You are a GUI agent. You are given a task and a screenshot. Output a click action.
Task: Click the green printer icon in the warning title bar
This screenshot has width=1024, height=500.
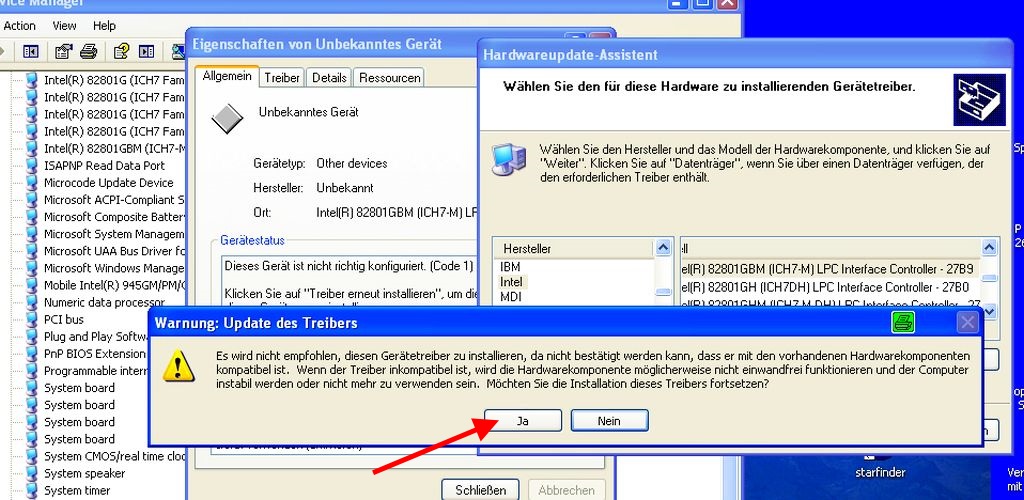click(903, 322)
